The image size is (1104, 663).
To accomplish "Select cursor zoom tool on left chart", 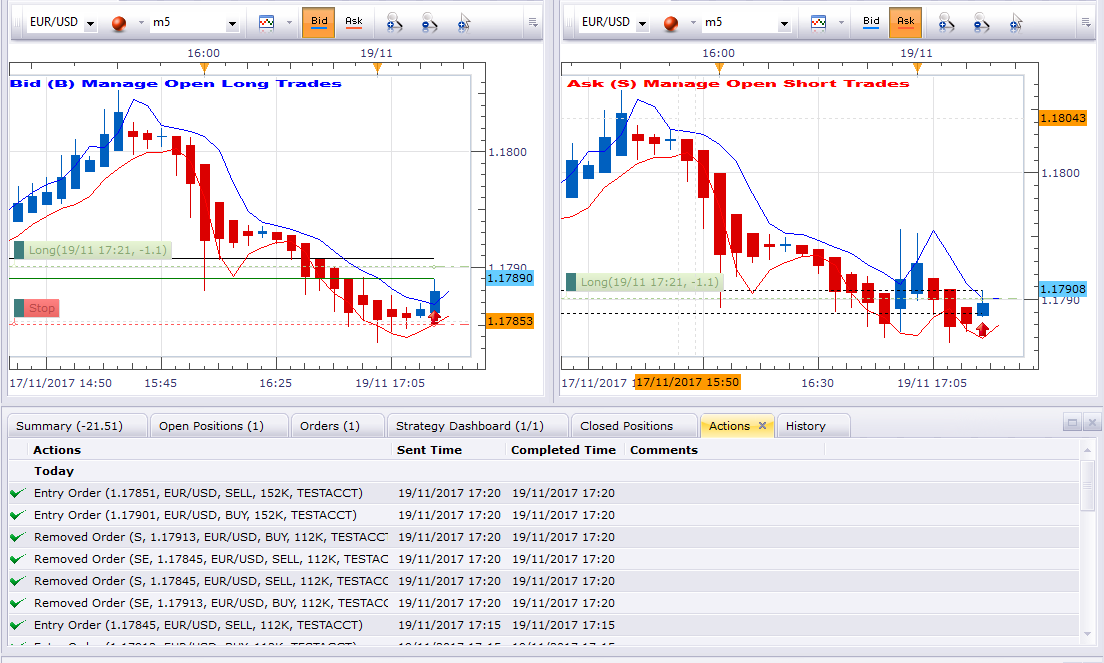I will pos(463,23).
